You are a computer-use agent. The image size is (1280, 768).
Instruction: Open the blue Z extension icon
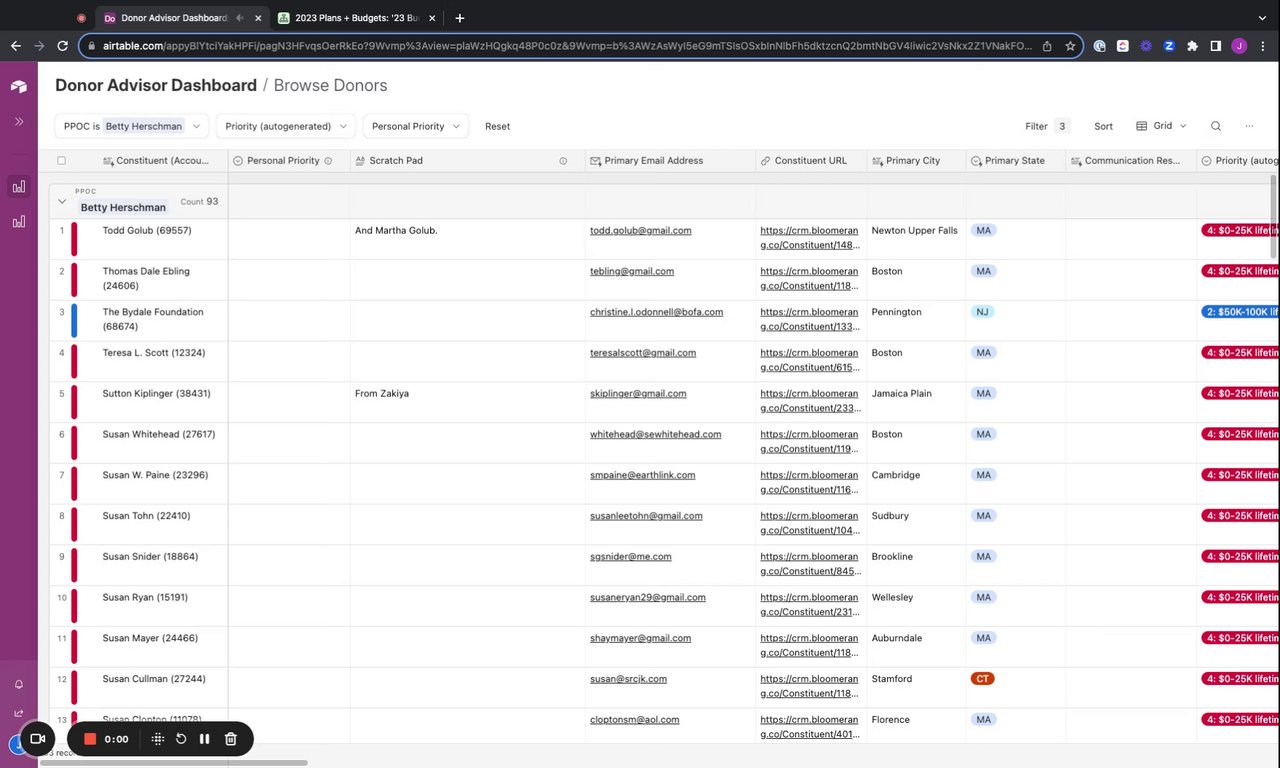(x=1169, y=46)
